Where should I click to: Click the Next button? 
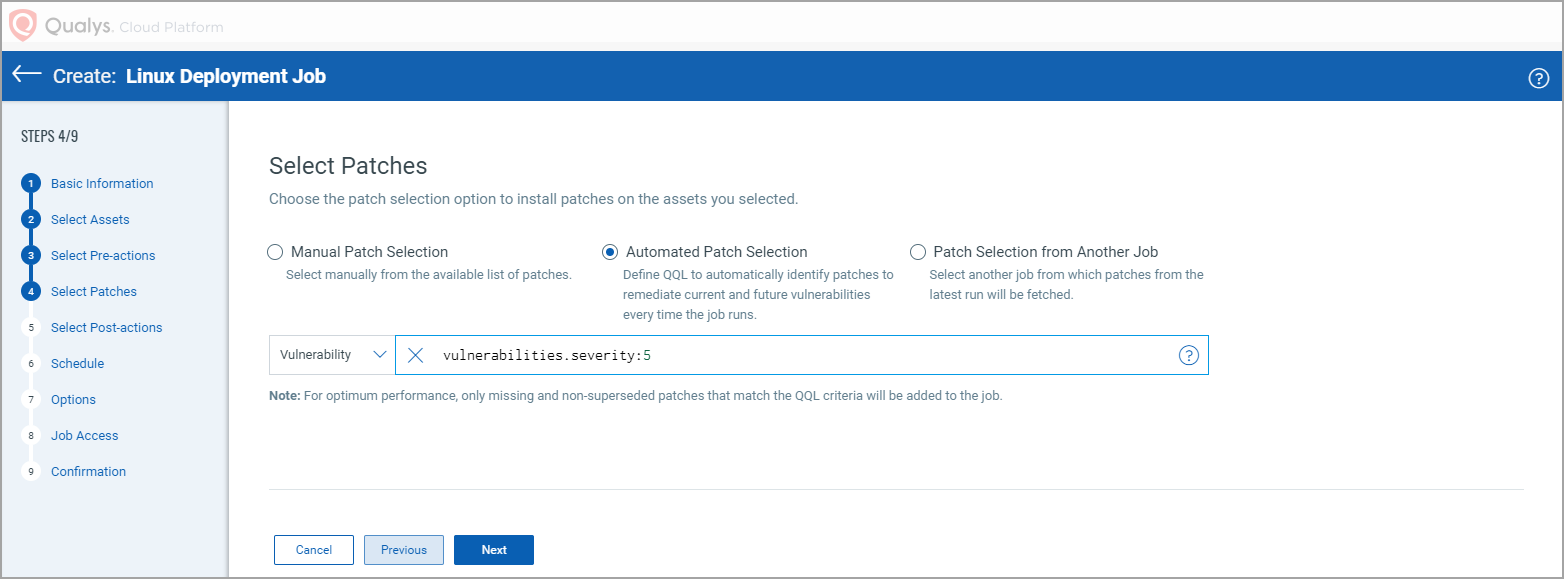coord(494,550)
